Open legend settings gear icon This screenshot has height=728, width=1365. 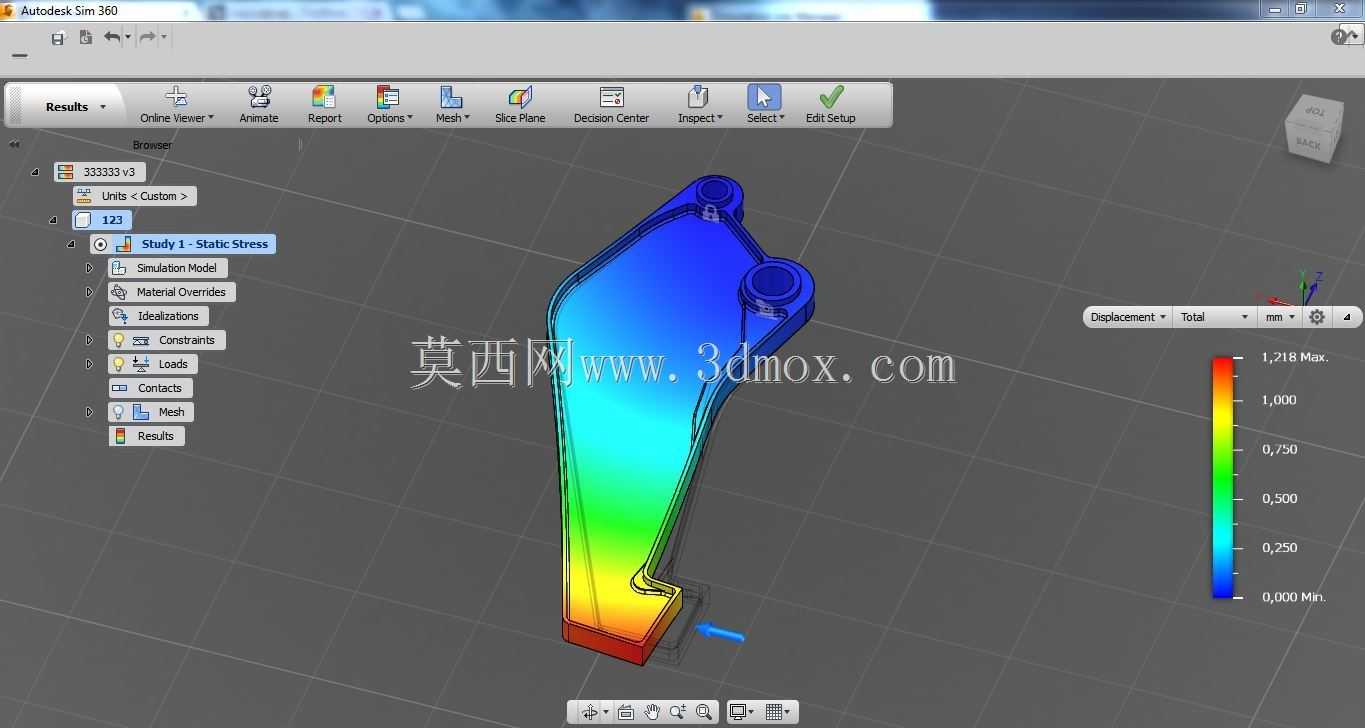(x=1317, y=317)
